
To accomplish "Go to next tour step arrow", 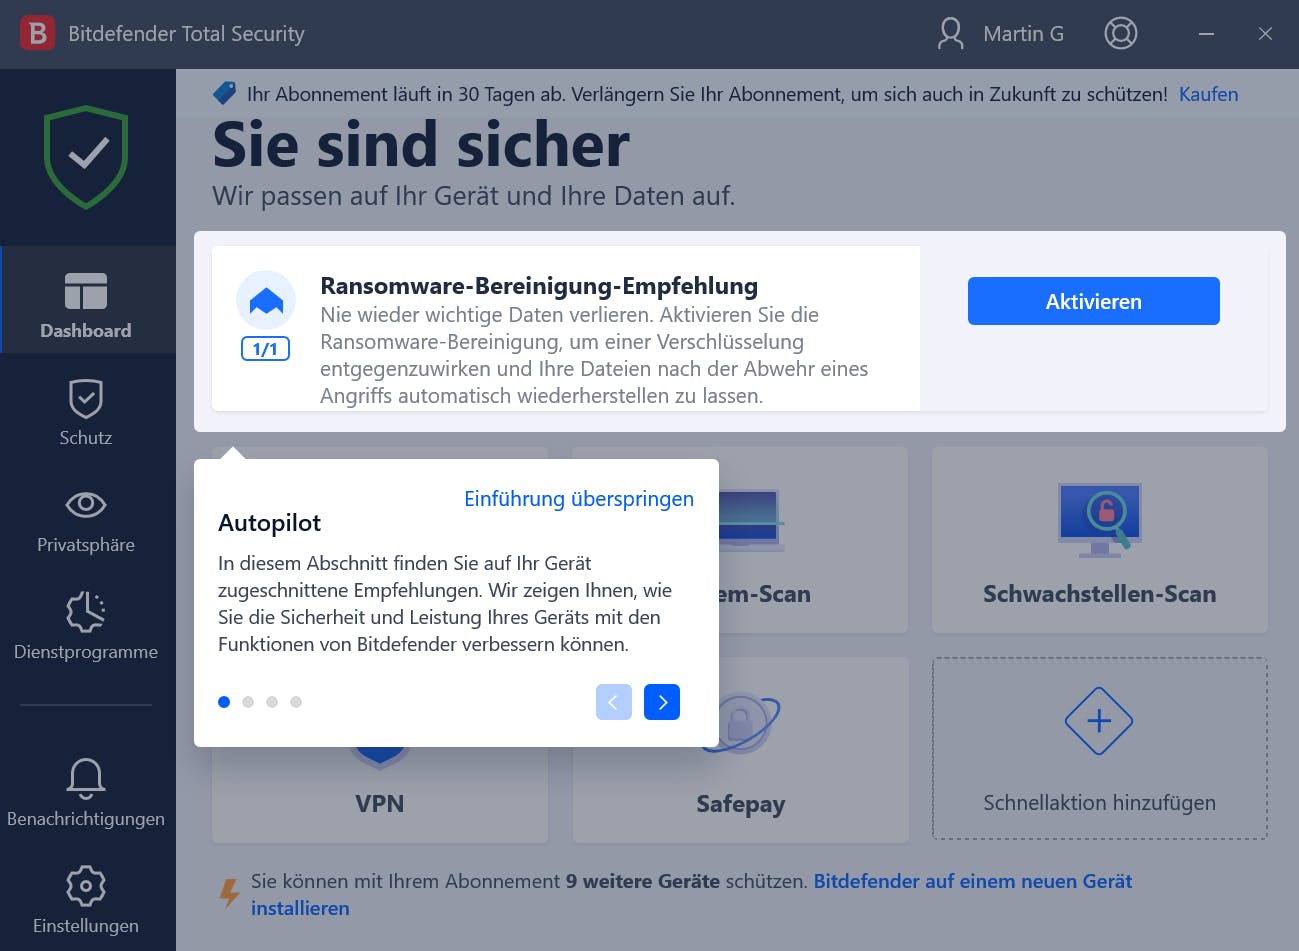I will (x=662, y=702).
